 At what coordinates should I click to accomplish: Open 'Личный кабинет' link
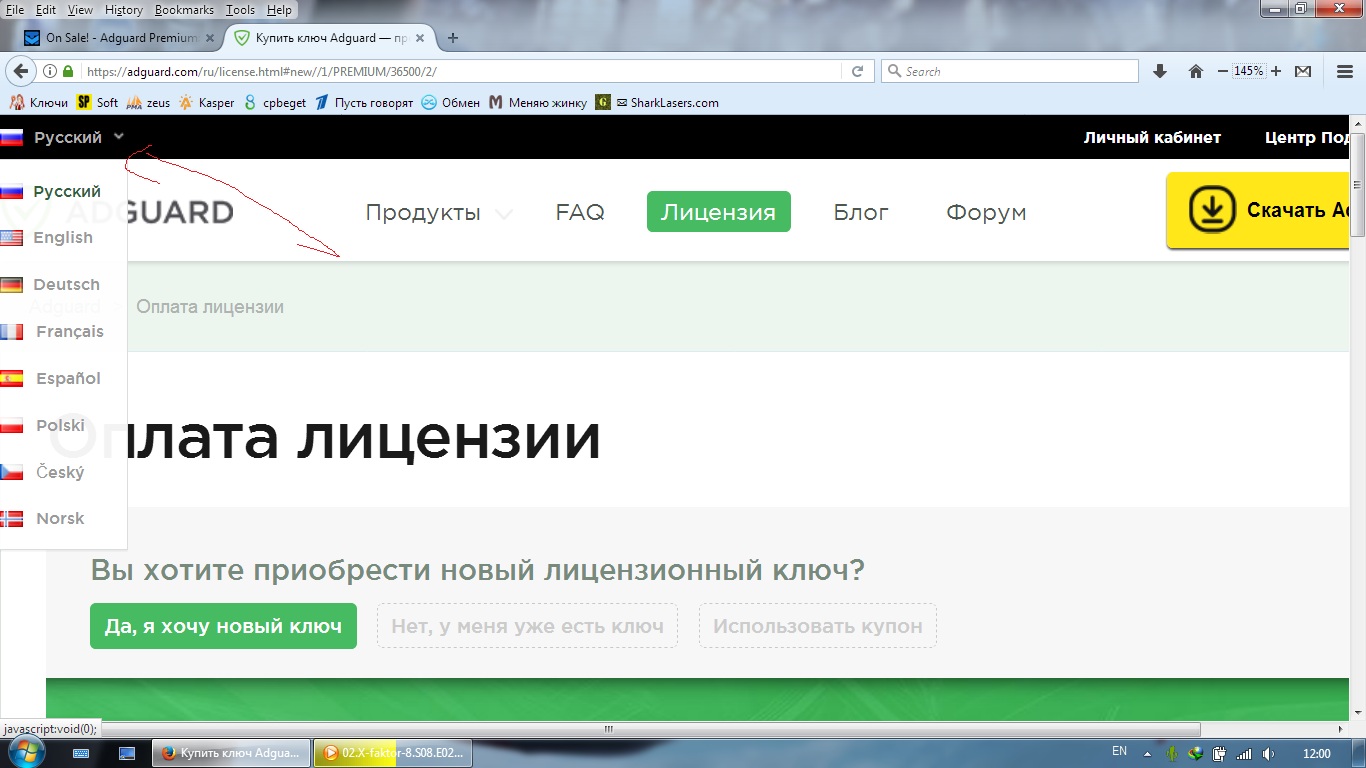click(x=1152, y=138)
